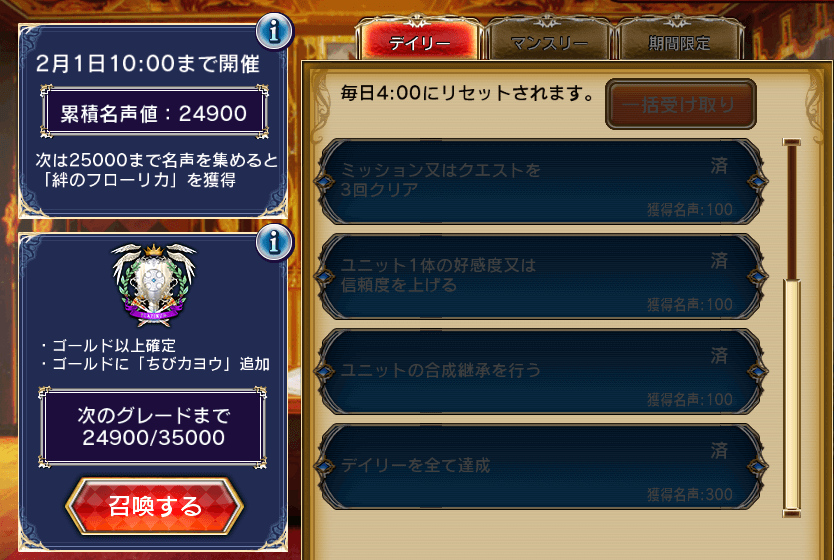Click the 累積名声値 24900 box
This screenshot has width=834, height=560.
(x=154, y=113)
